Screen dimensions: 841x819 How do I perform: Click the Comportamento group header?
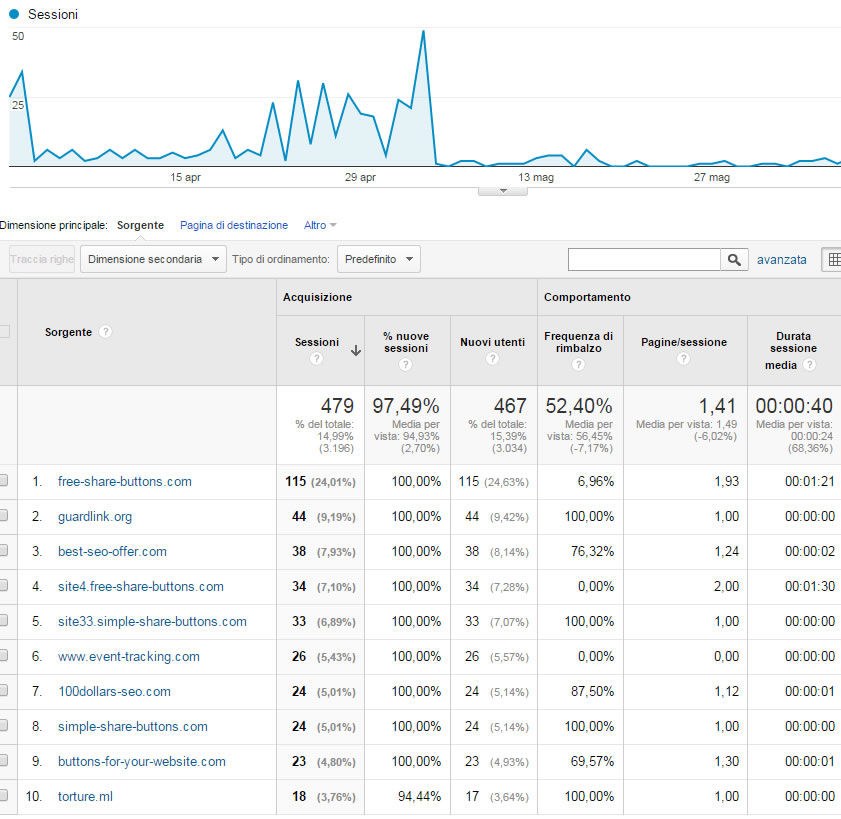(587, 297)
